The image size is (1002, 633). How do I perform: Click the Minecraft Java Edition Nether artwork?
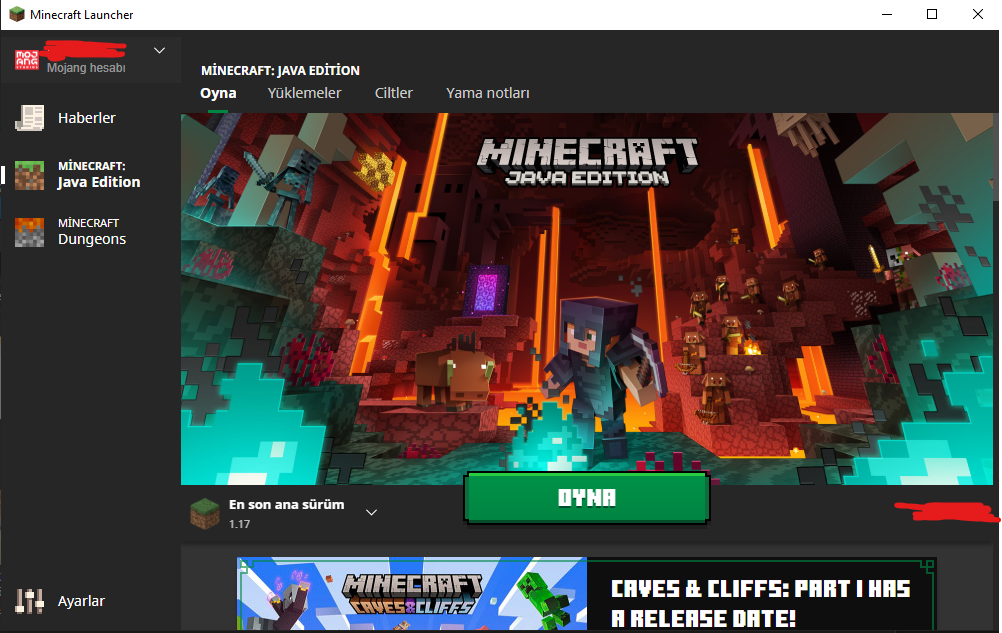[x=587, y=299]
